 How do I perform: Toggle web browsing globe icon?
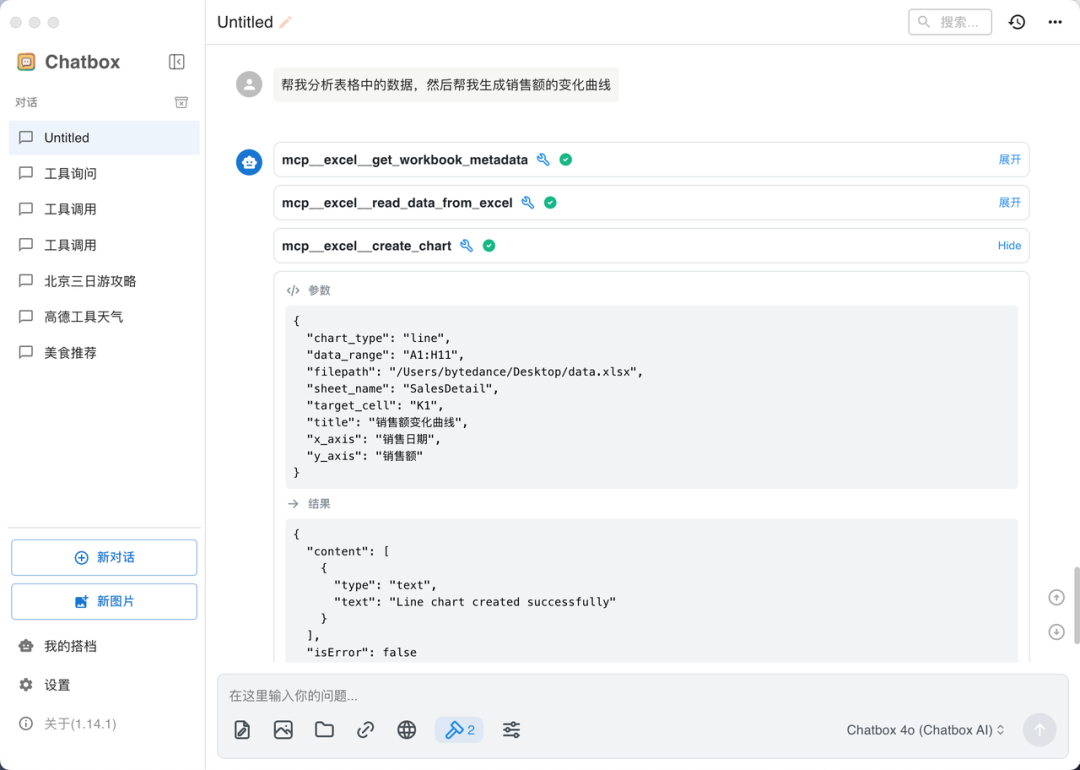click(407, 730)
